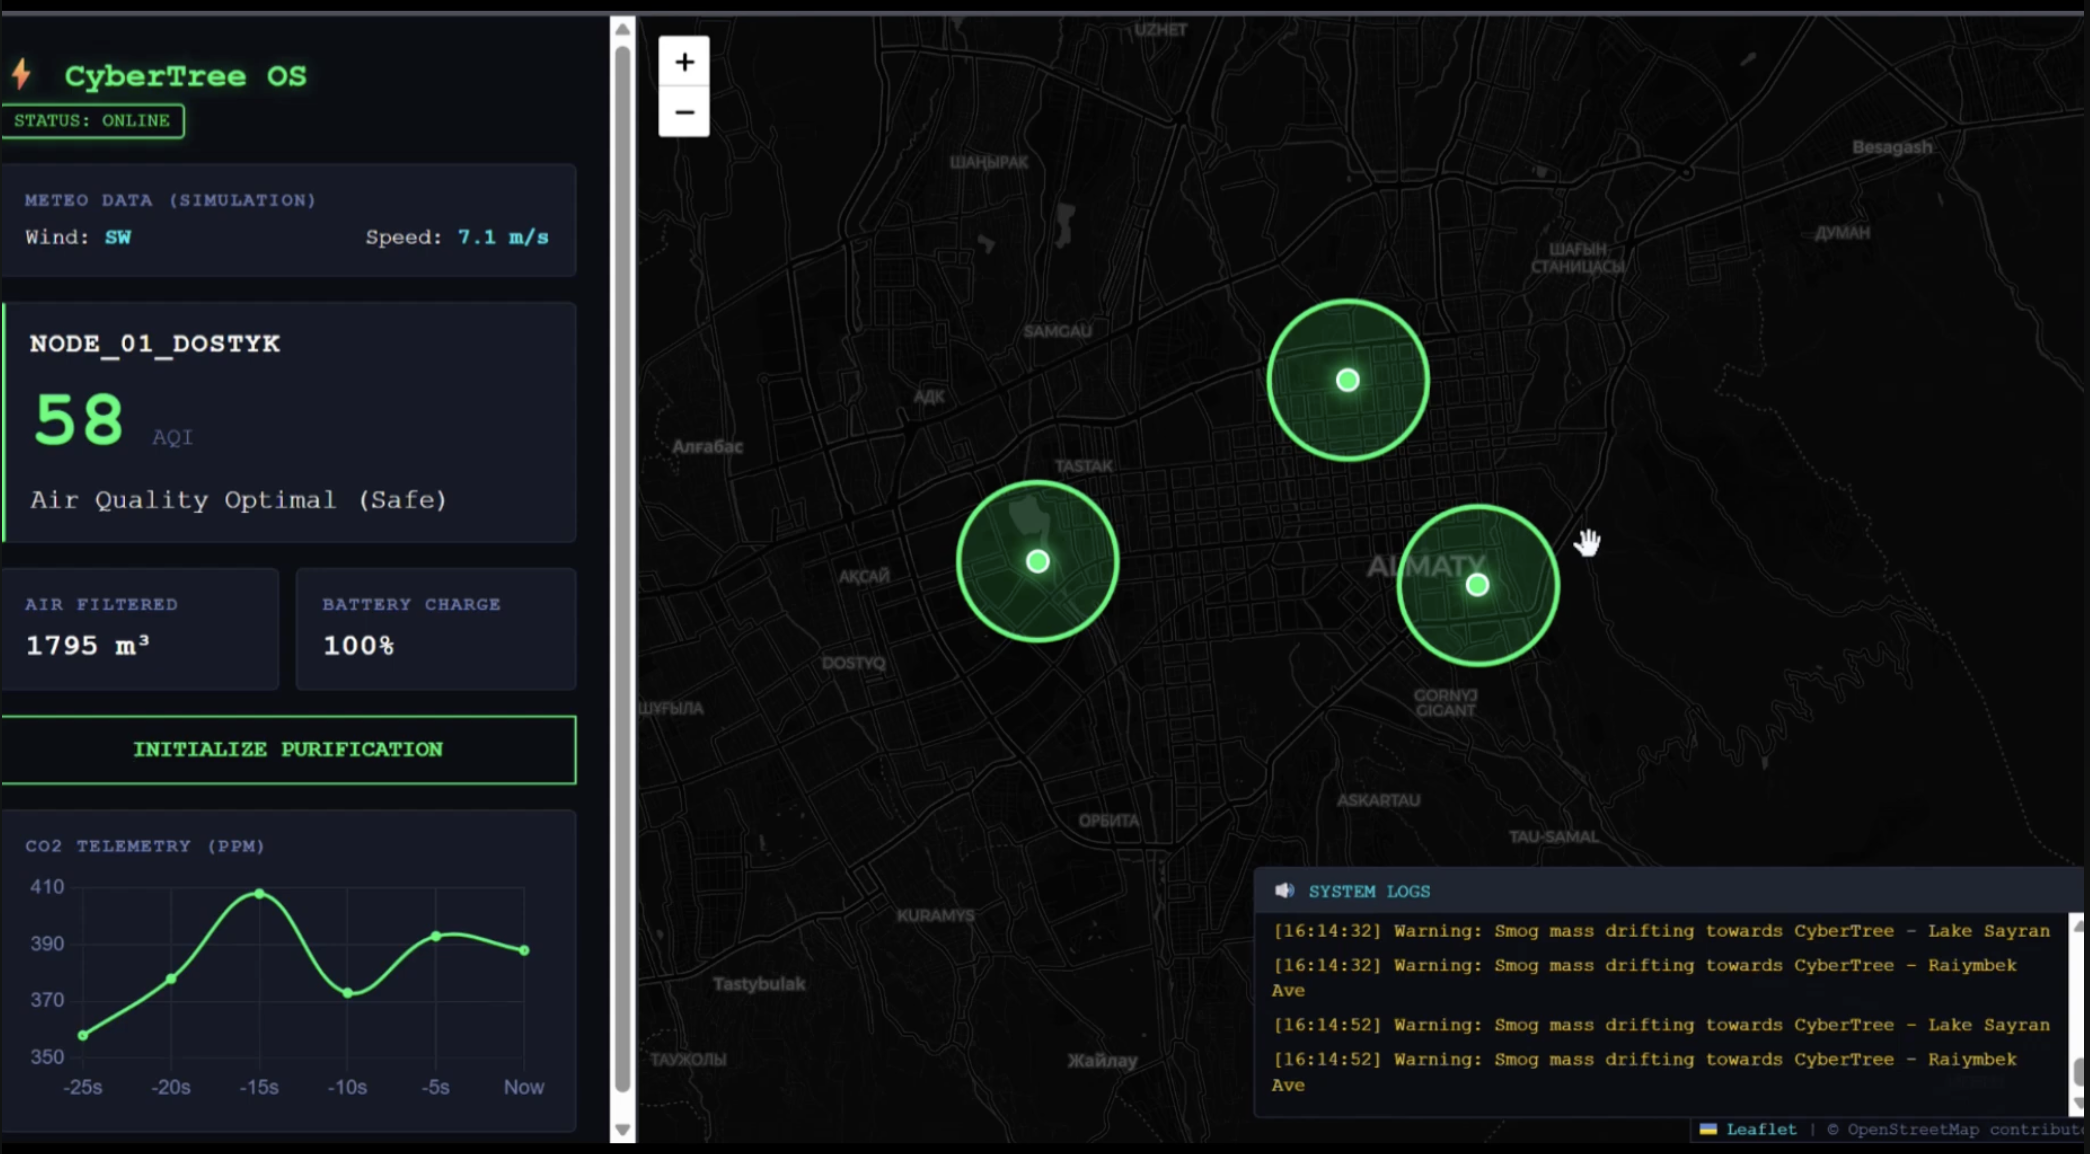Screen dimensions: 2090x1154
Task: Click the CO2 TELEMETRY (PPM) heading
Action: (145, 846)
